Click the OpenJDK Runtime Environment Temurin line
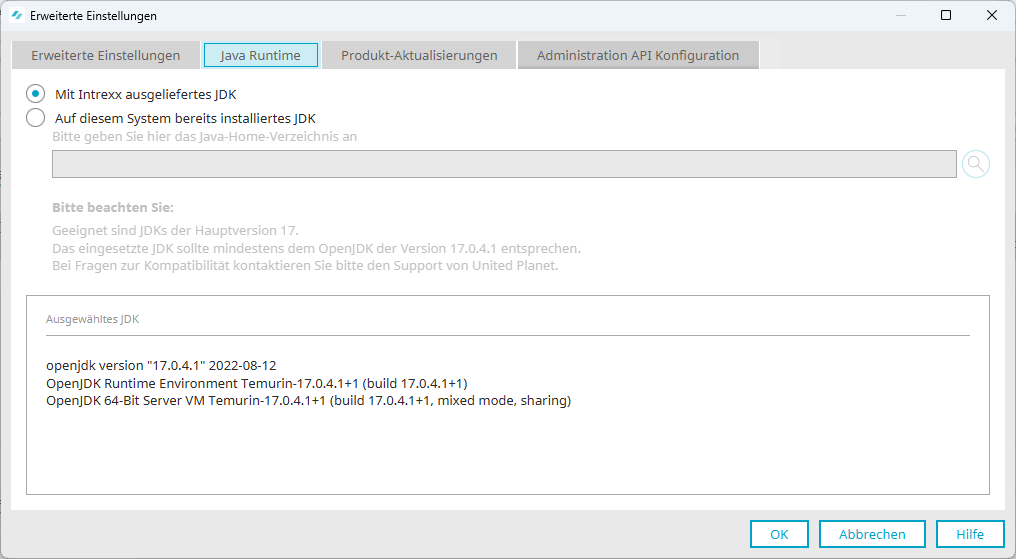Image resolution: width=1016 pixels, height=559 pixels. tap(257, 383)
